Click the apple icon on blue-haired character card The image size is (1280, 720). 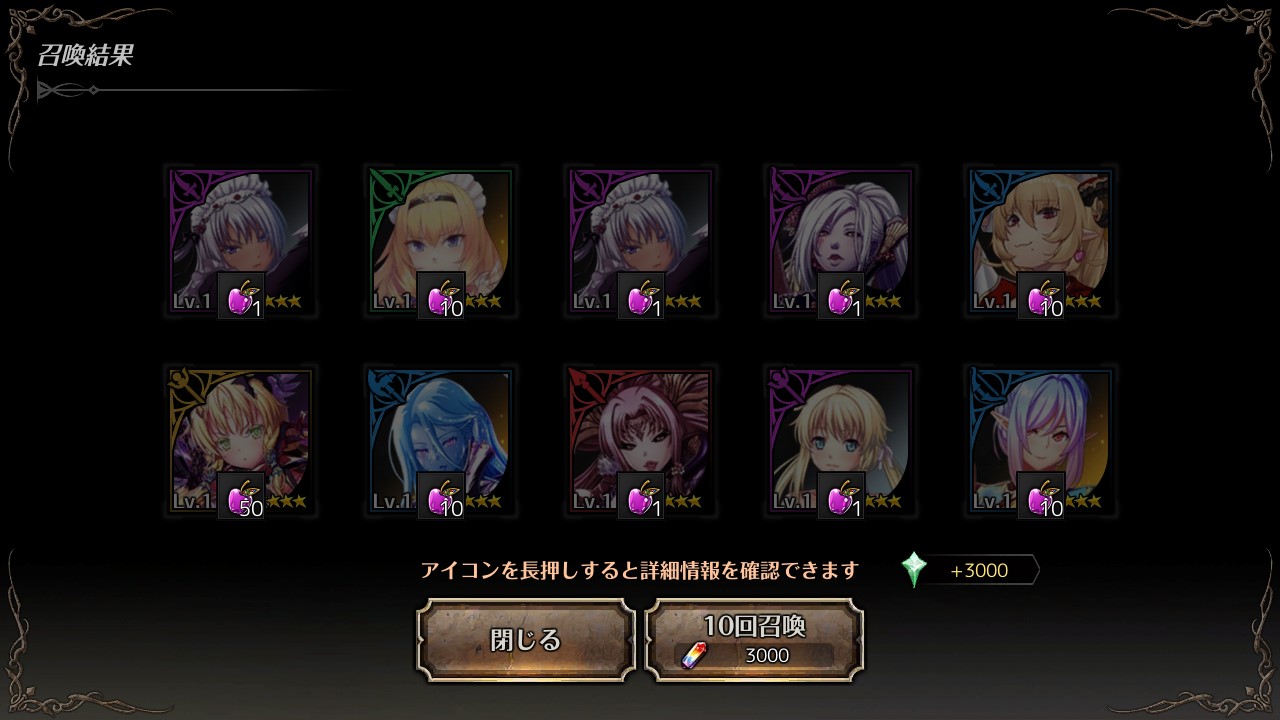(x=441, y=496)
